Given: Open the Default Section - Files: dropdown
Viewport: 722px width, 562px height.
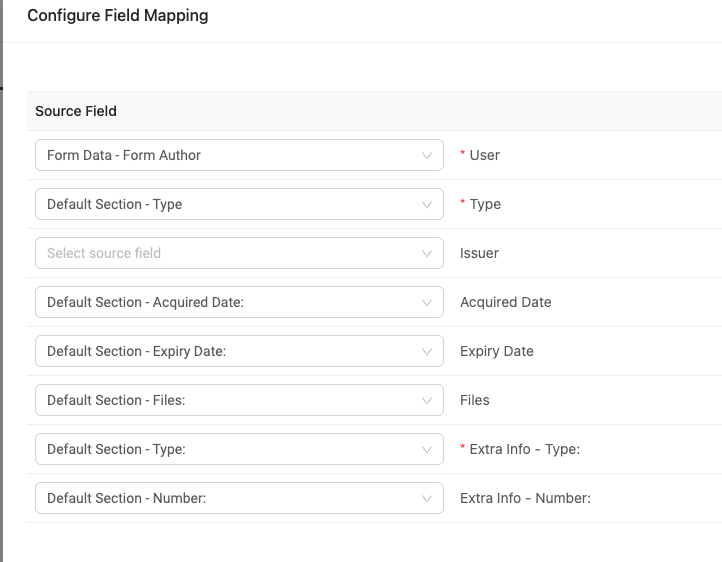Looking at the screenshot, I should point(239,400).
